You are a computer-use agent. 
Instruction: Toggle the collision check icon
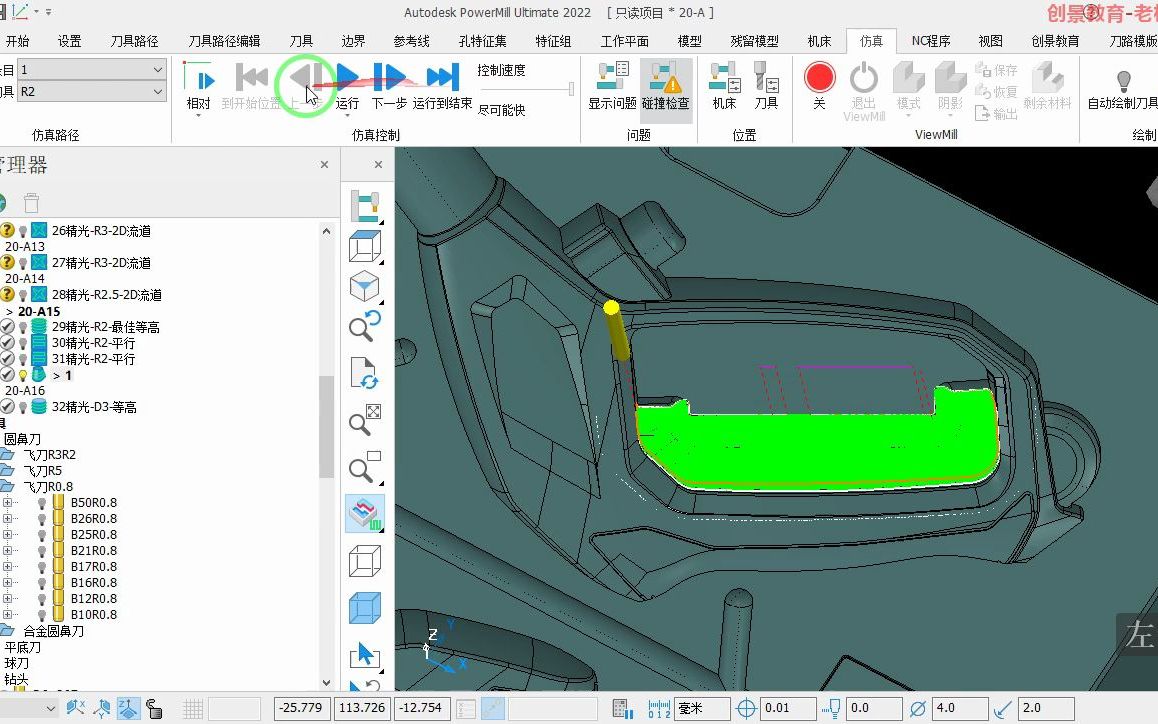[665, 77]
